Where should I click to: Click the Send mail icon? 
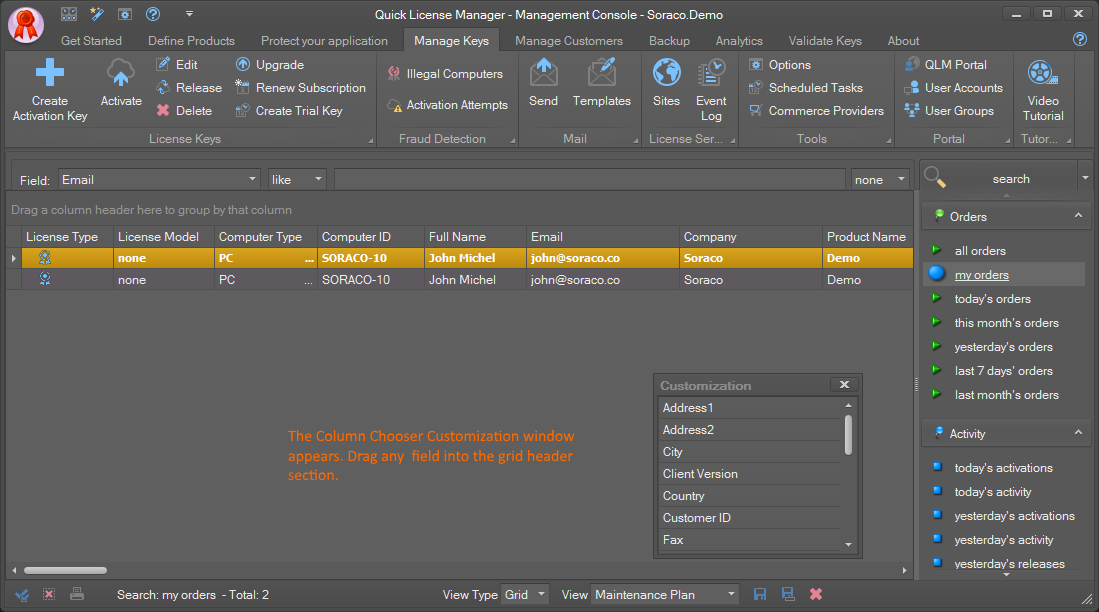[543, 73]
